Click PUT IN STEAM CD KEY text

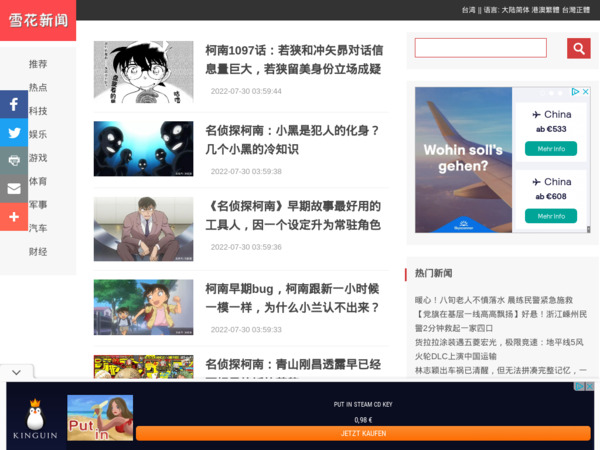click(x=363, y=404)
